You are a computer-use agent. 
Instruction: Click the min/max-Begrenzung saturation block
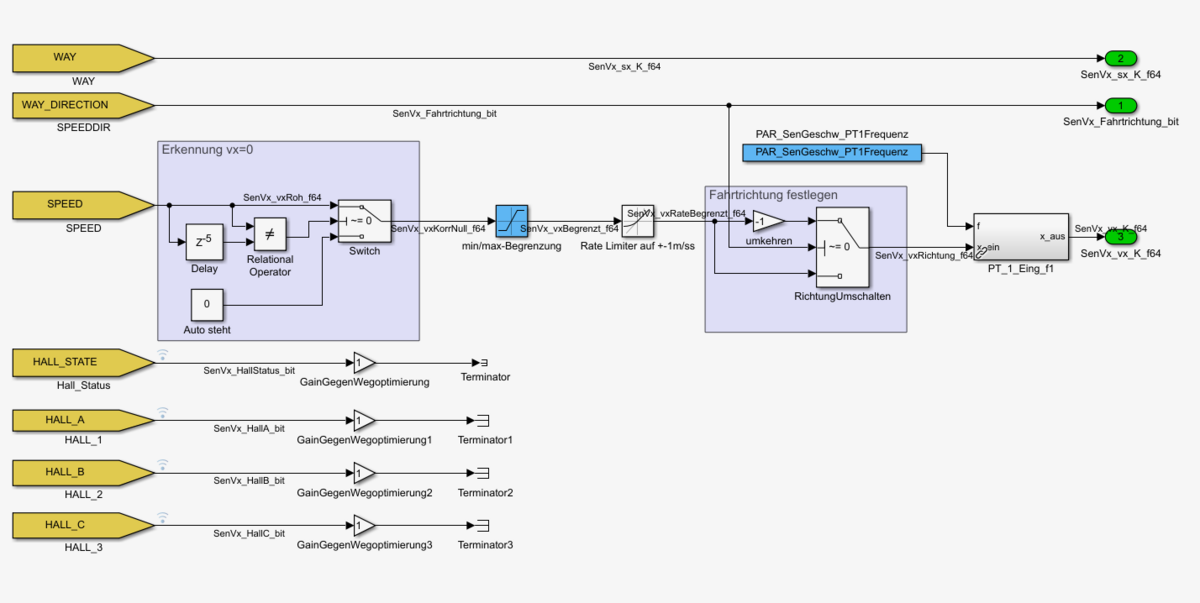511,220
